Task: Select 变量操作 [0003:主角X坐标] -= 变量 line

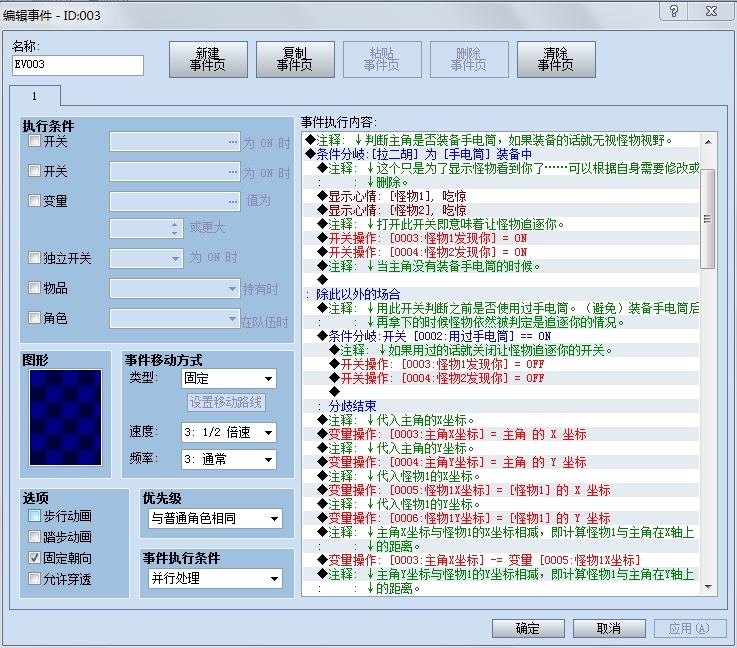Action: pos(501,560)
